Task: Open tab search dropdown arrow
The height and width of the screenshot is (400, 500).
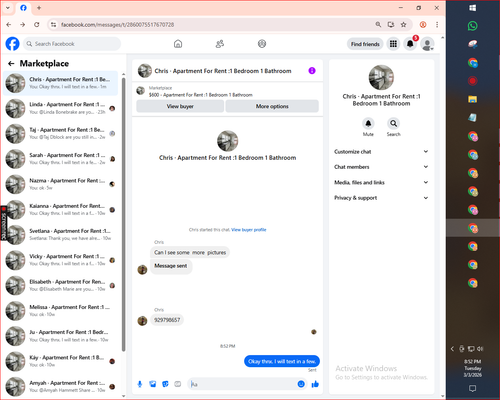Action: coord(8,8)
